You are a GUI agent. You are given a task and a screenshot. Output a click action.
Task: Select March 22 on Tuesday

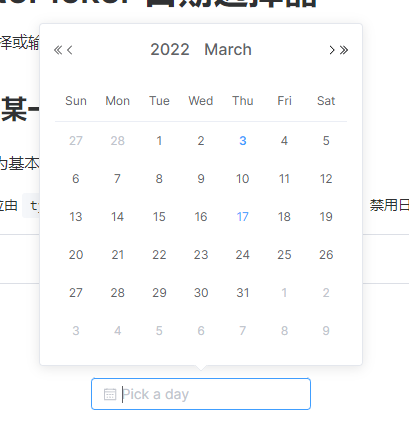(159, 255)
